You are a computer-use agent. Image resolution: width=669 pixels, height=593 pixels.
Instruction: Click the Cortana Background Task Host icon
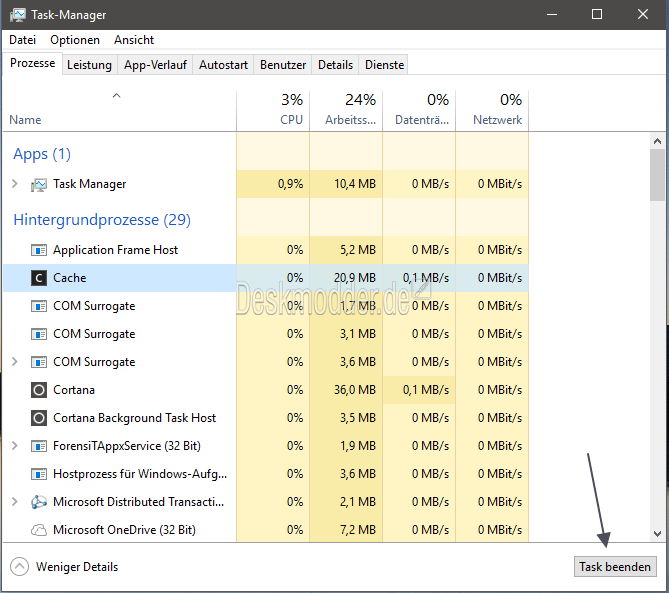[x=39, y=418]
